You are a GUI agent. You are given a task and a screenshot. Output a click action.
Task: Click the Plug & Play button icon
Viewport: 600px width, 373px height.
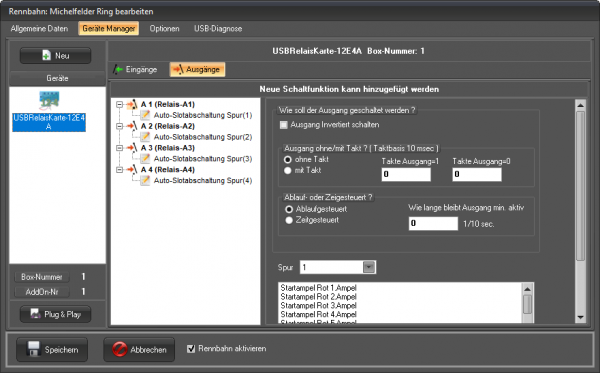pyautogui.click(x=36, y=314)
